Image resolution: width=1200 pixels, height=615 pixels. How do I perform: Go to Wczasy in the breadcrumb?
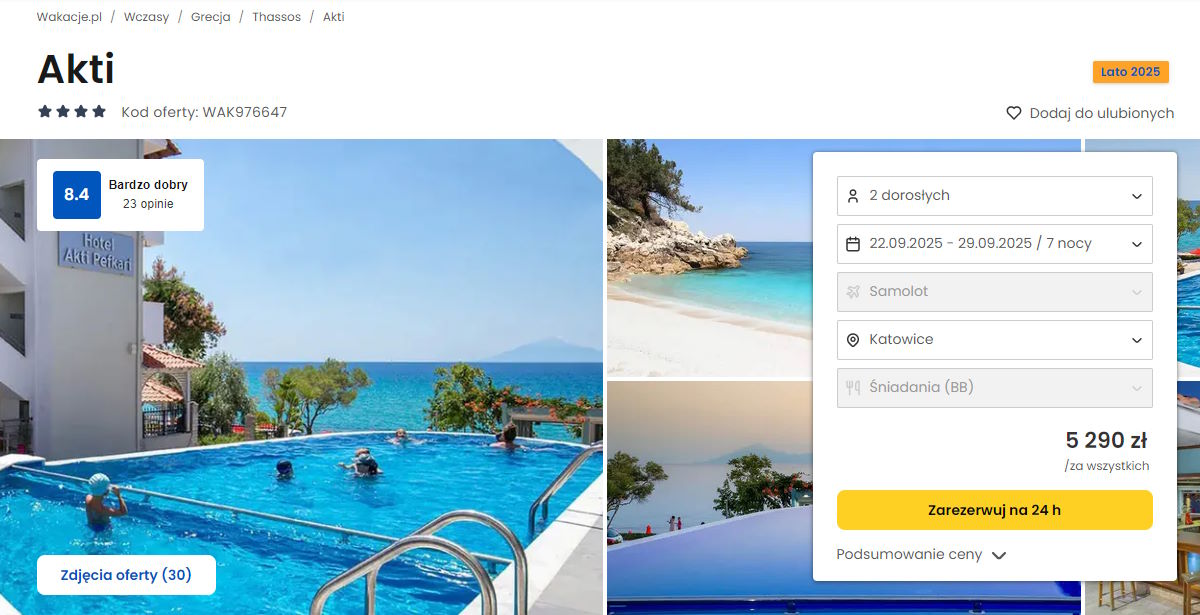tap(146, 17)
